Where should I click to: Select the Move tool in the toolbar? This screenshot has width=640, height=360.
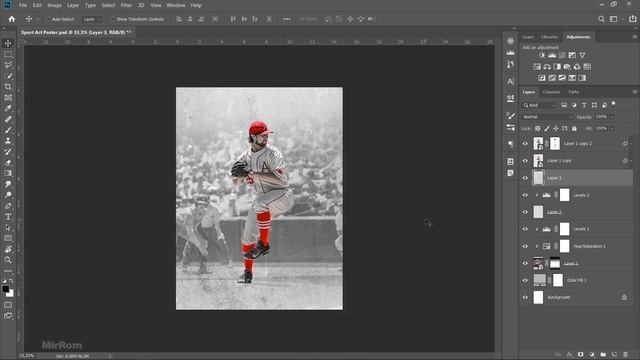click(x=8, y=43)
